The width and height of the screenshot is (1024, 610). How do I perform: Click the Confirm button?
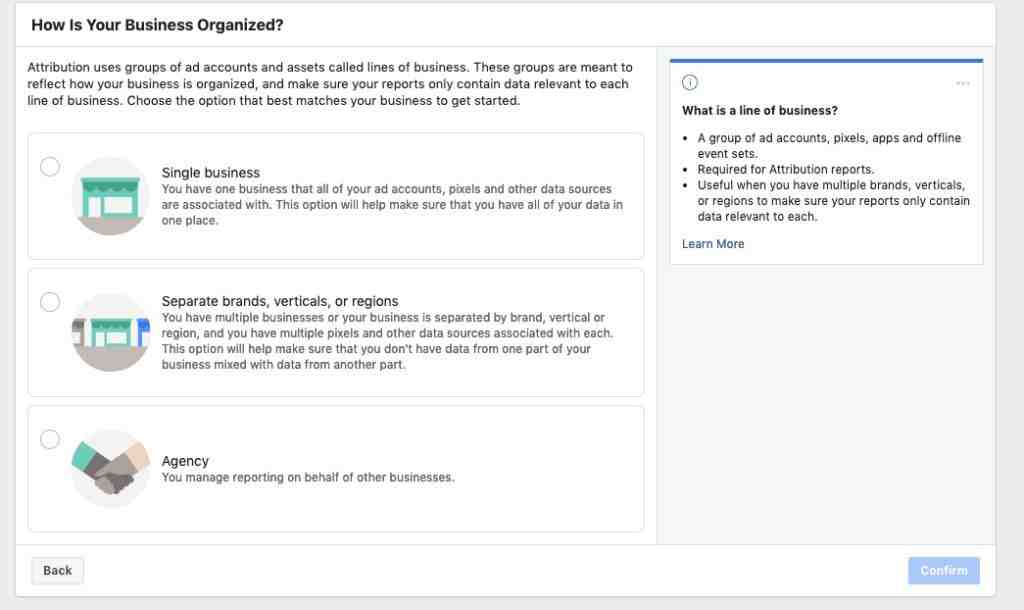click(x=944, y=570)
